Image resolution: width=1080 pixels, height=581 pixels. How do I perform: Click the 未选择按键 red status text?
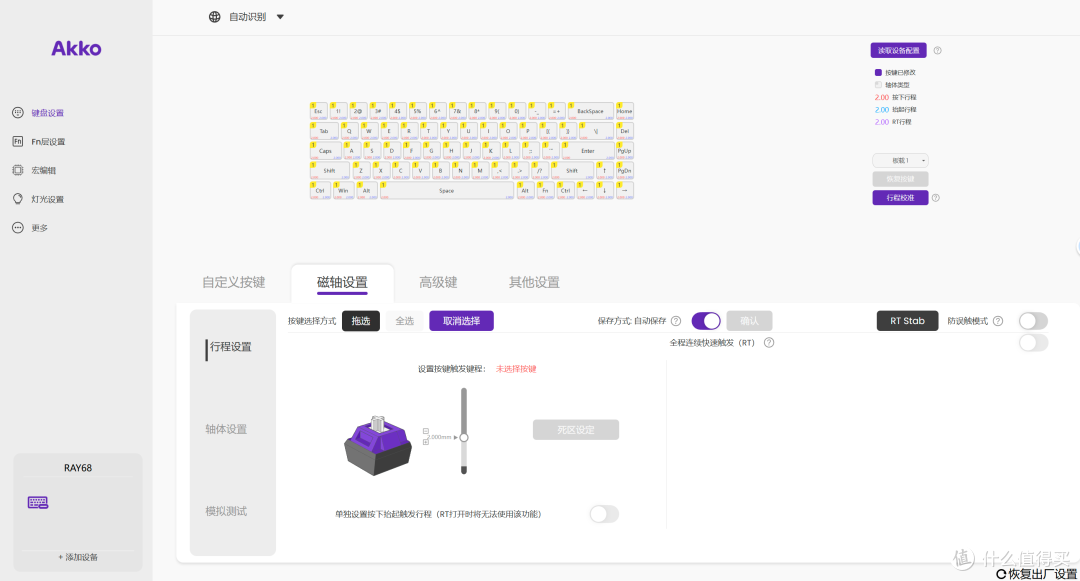click(516, 369)
